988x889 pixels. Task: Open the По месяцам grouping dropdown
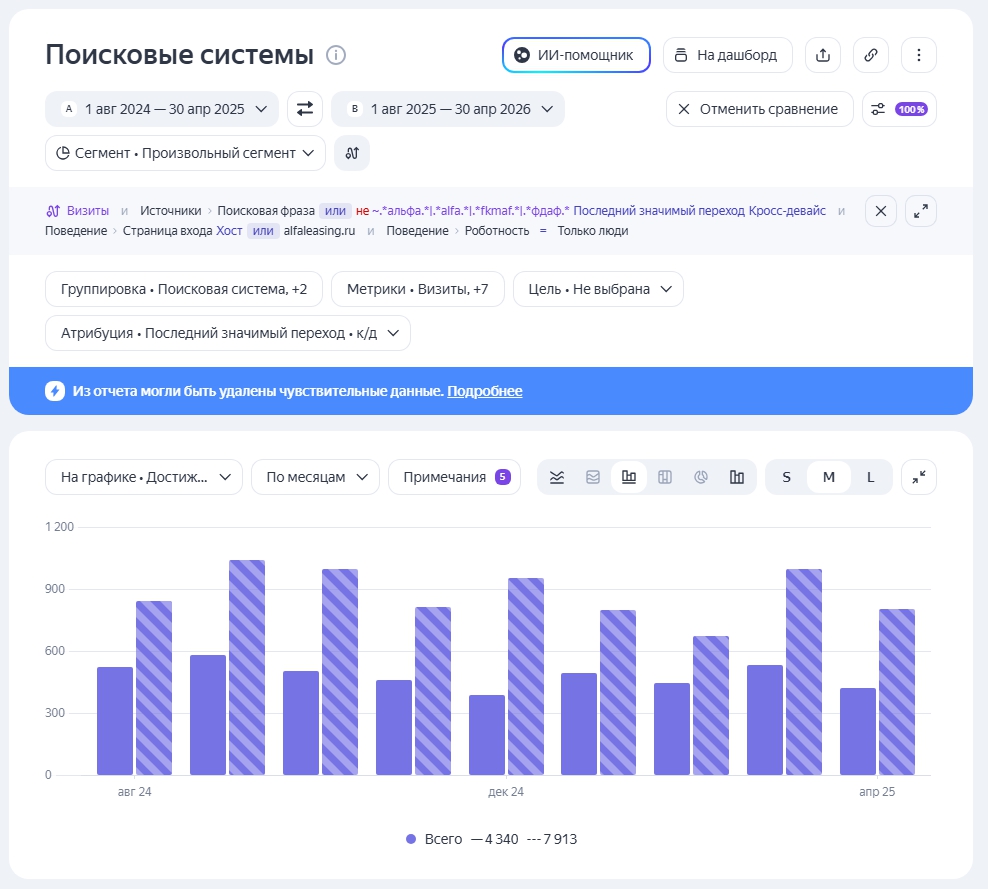[315, 477]
